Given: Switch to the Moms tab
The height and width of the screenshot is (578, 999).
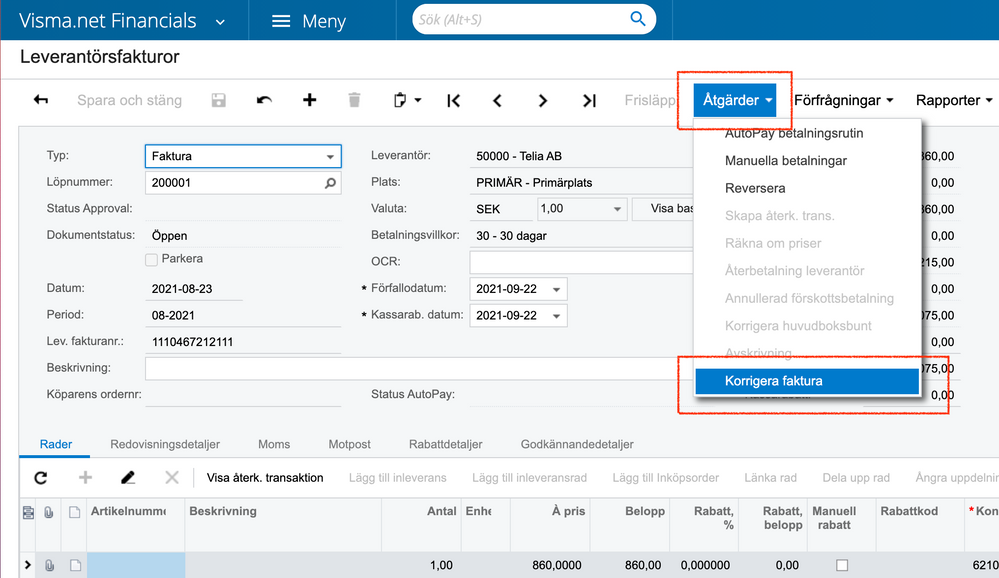Looking at the screenshot, I should (274, 444).
